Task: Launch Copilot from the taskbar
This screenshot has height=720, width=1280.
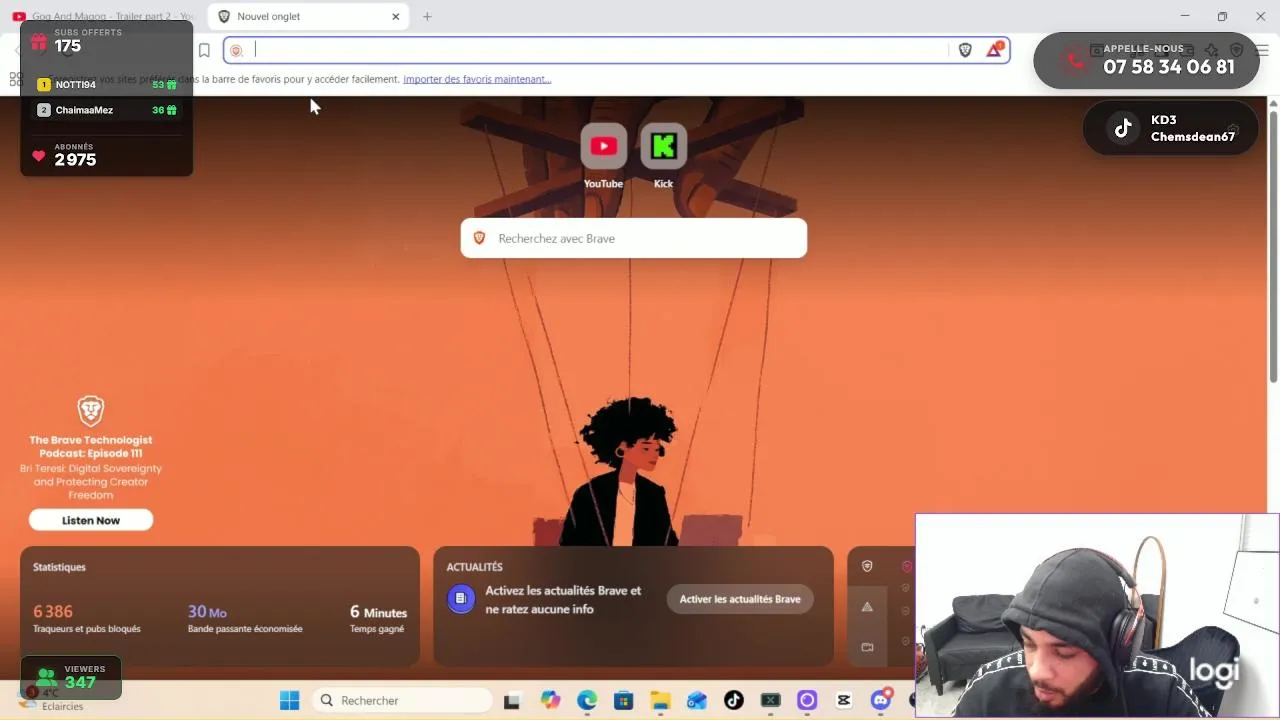Action: point(550,700)
